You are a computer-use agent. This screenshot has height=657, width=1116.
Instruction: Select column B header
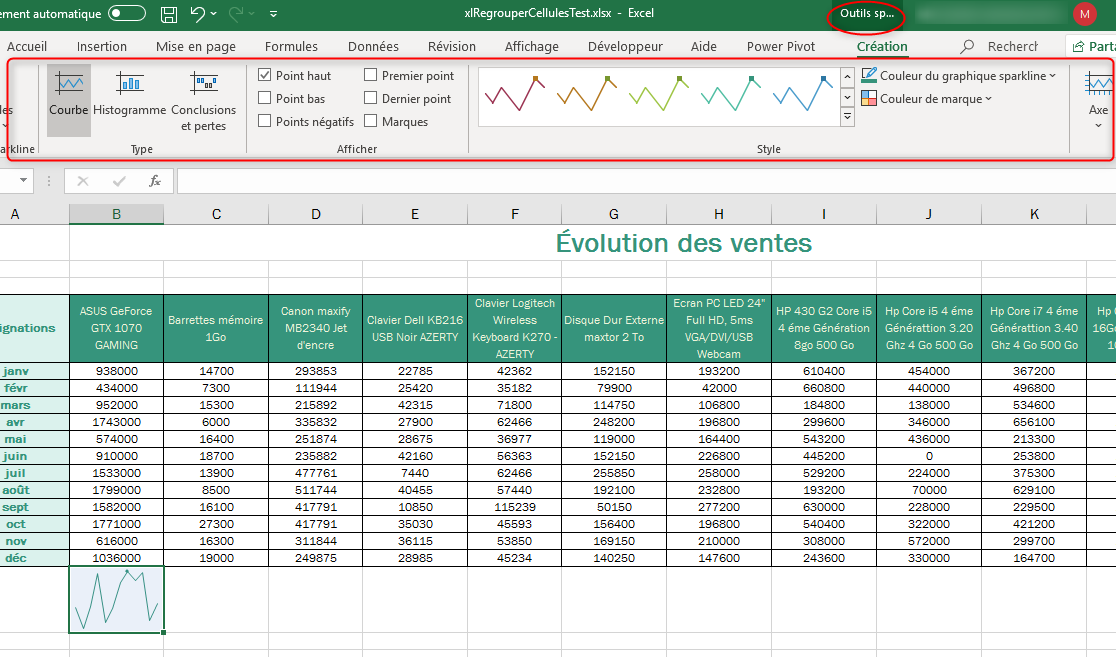coord(117,214)
